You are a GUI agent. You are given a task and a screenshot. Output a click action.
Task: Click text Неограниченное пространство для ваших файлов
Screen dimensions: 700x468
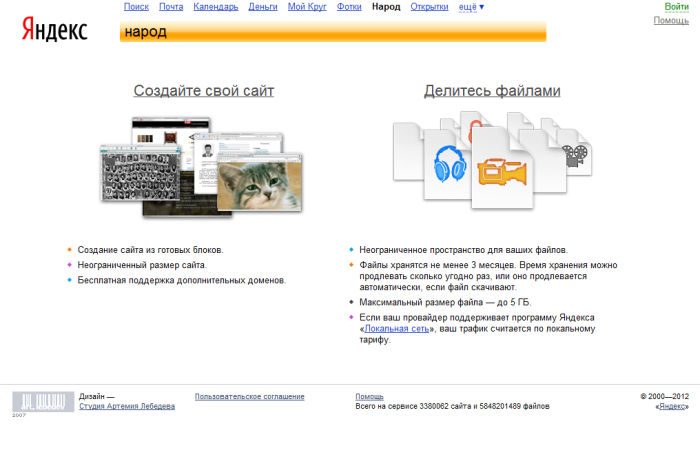463,250
